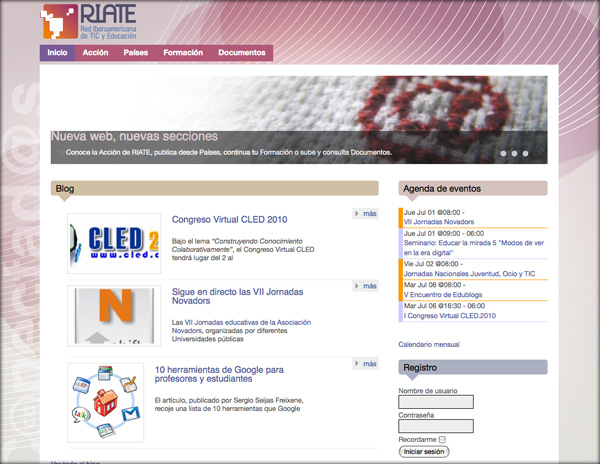600x464 pixels.
Task: Toggle the Recordarme checkbox
Action: click(442, 440)
